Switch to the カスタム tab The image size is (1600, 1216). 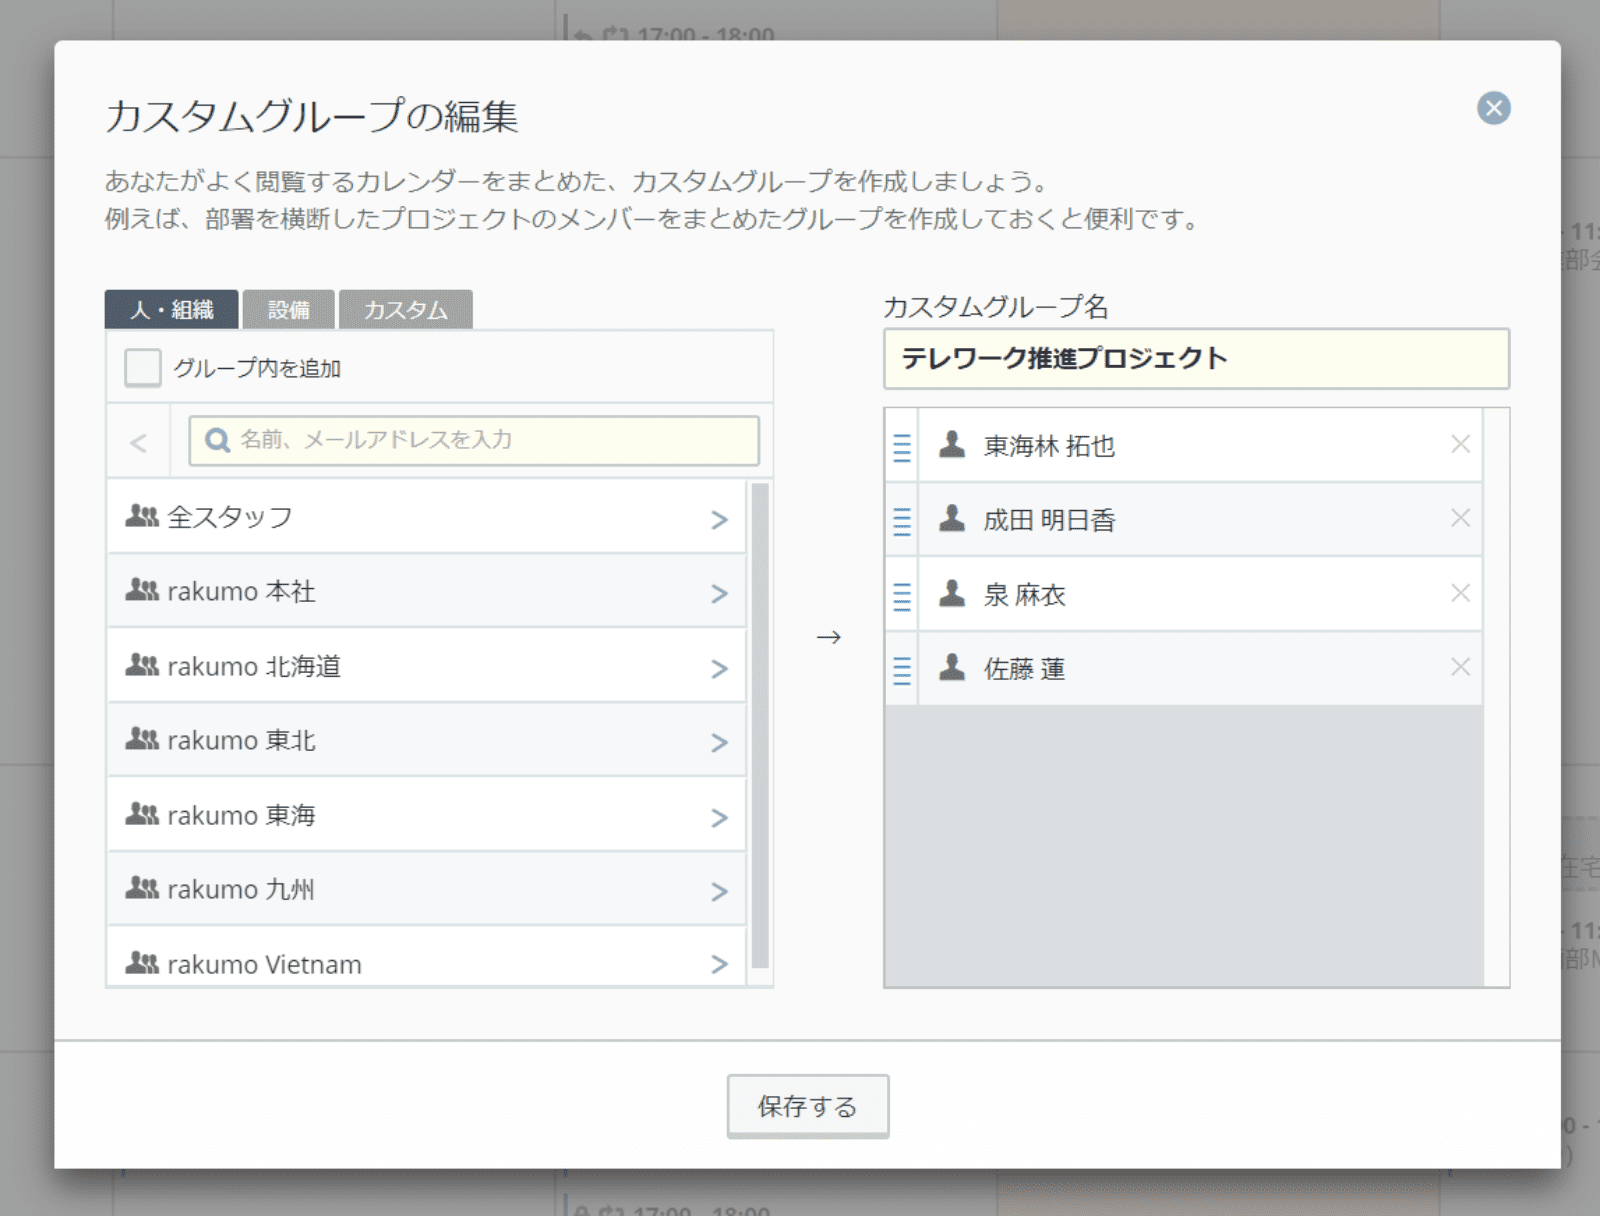tap(405, 310)
